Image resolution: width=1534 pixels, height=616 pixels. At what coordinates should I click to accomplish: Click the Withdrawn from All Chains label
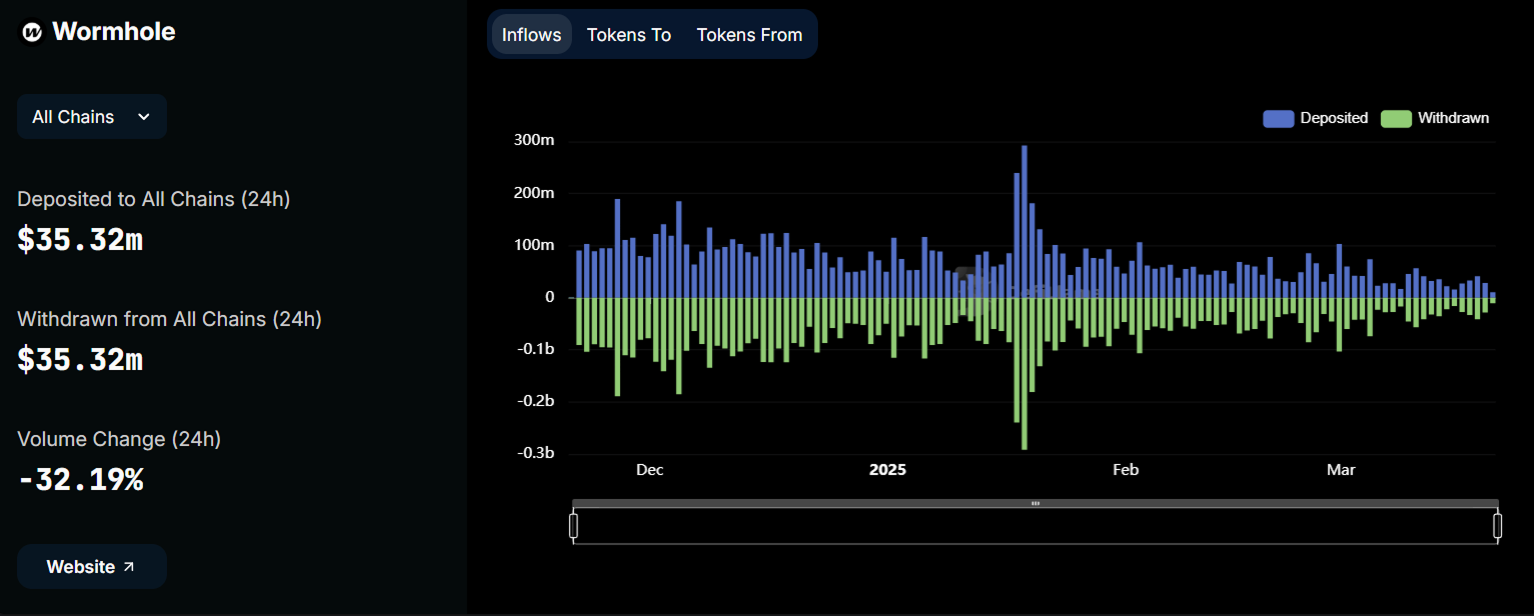(170, 319)
